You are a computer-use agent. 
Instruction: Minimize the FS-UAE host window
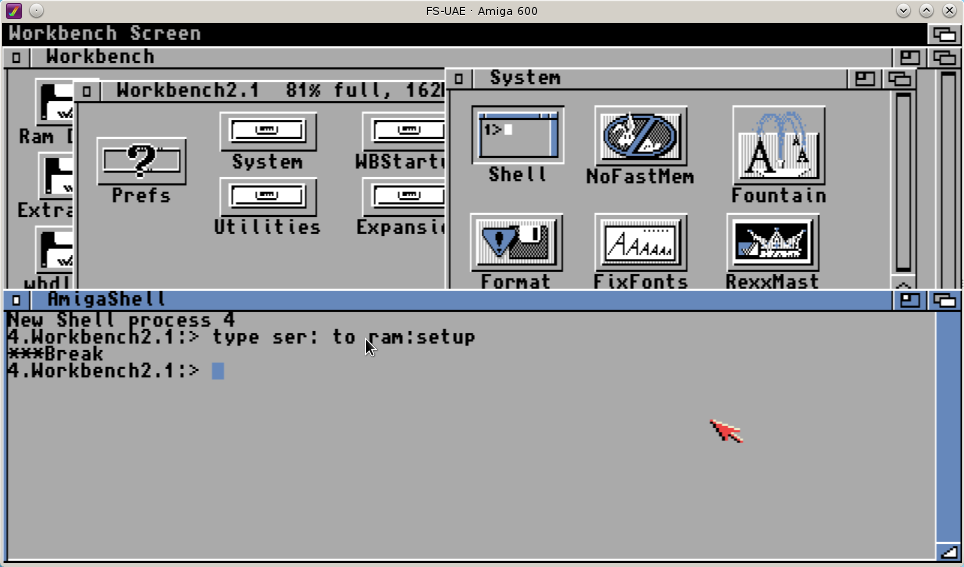pyautogui.click(x=903, y=10)
